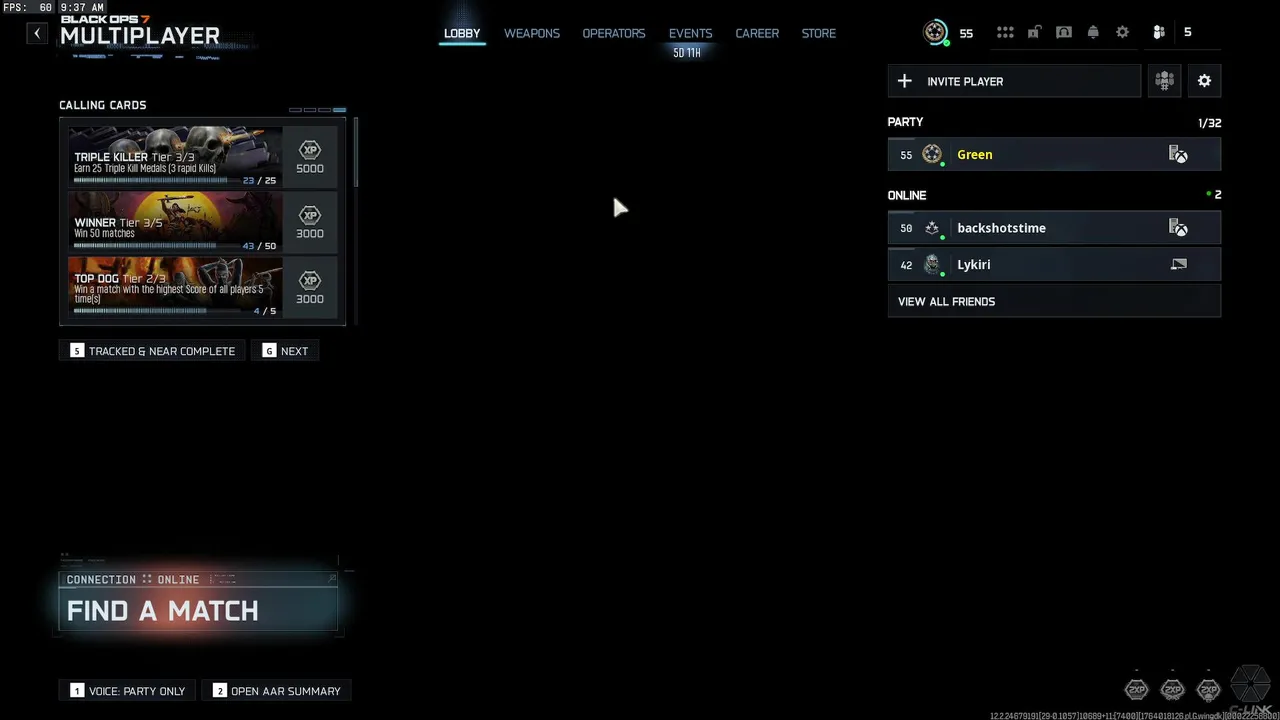Click the '23 / 25' Triple Killer counter
Screen dimensions: 1280x720
point(259,181)
